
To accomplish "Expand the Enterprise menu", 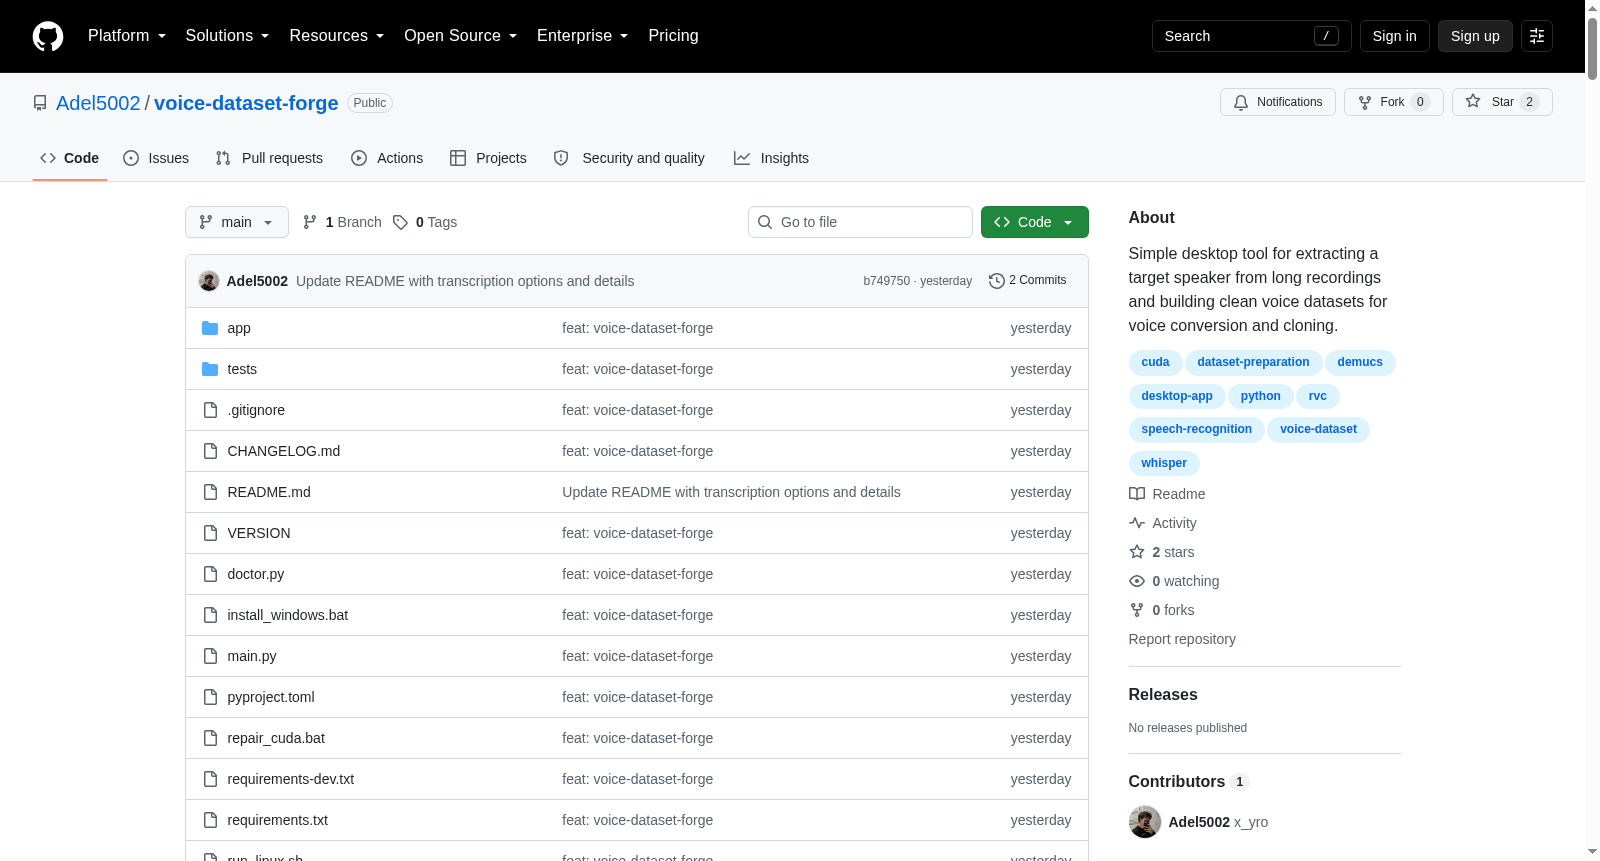I will click(583, 36).
